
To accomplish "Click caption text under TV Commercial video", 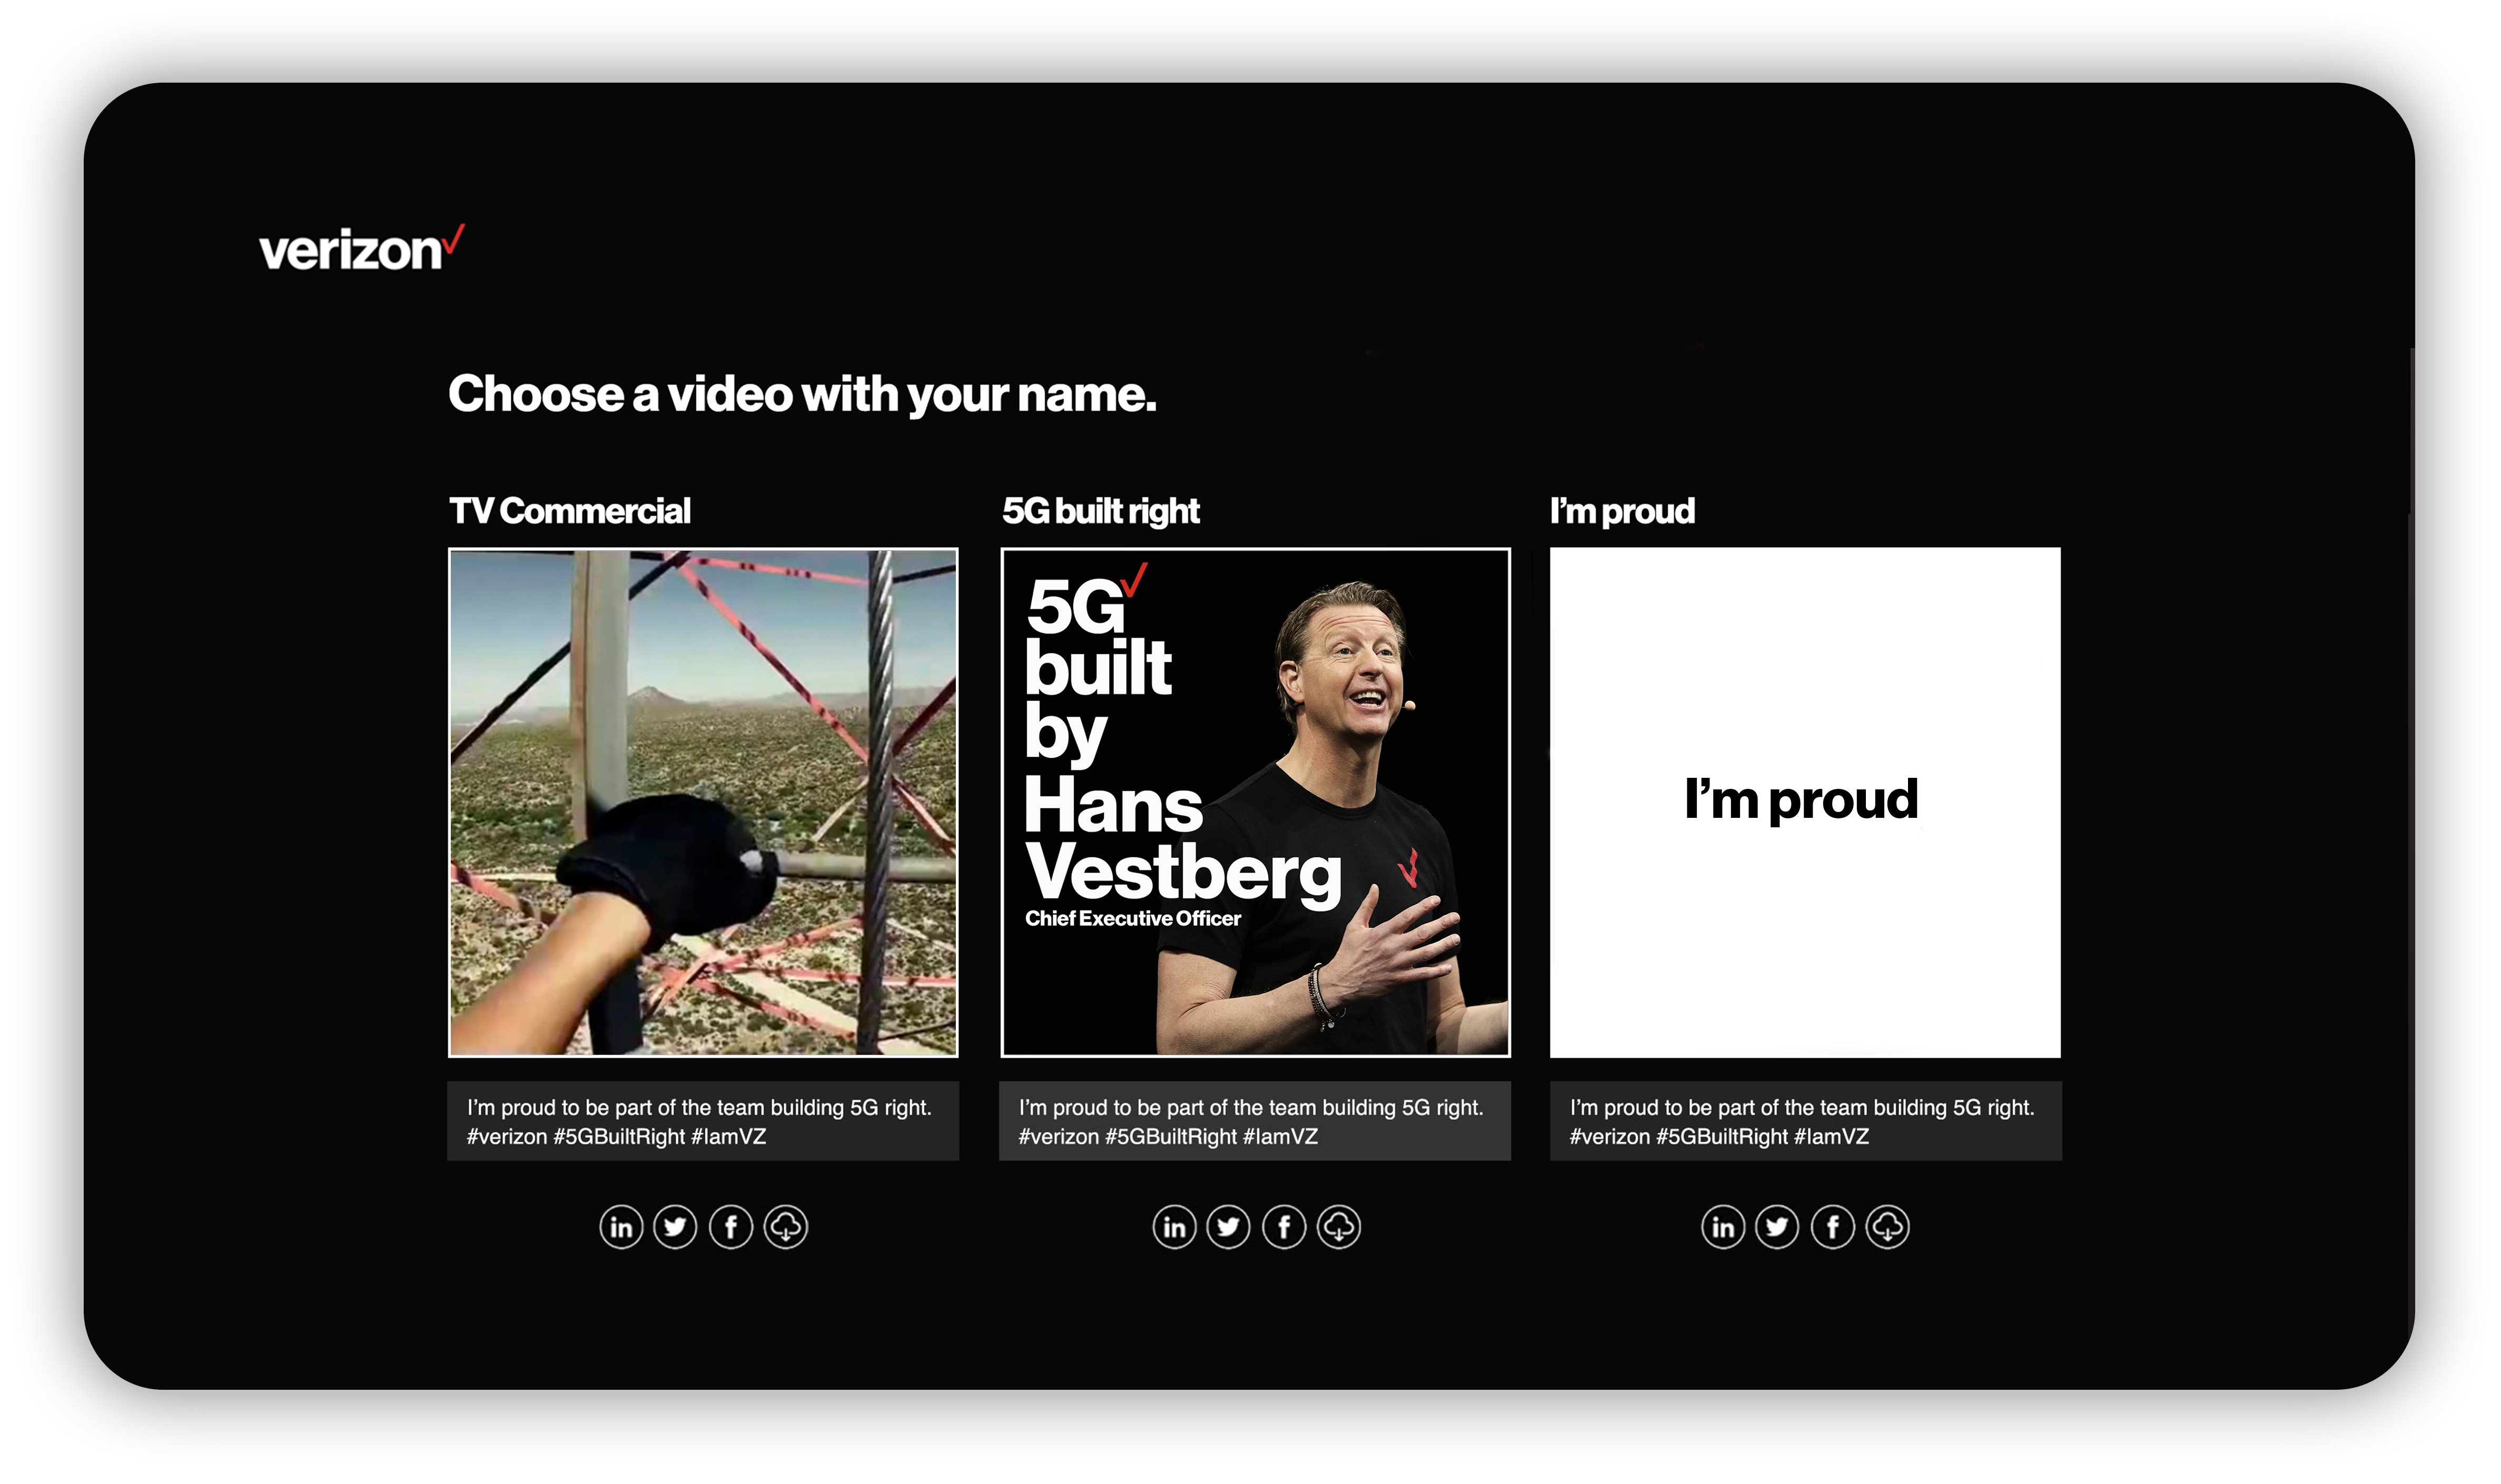I will [x=703, y=1121].
